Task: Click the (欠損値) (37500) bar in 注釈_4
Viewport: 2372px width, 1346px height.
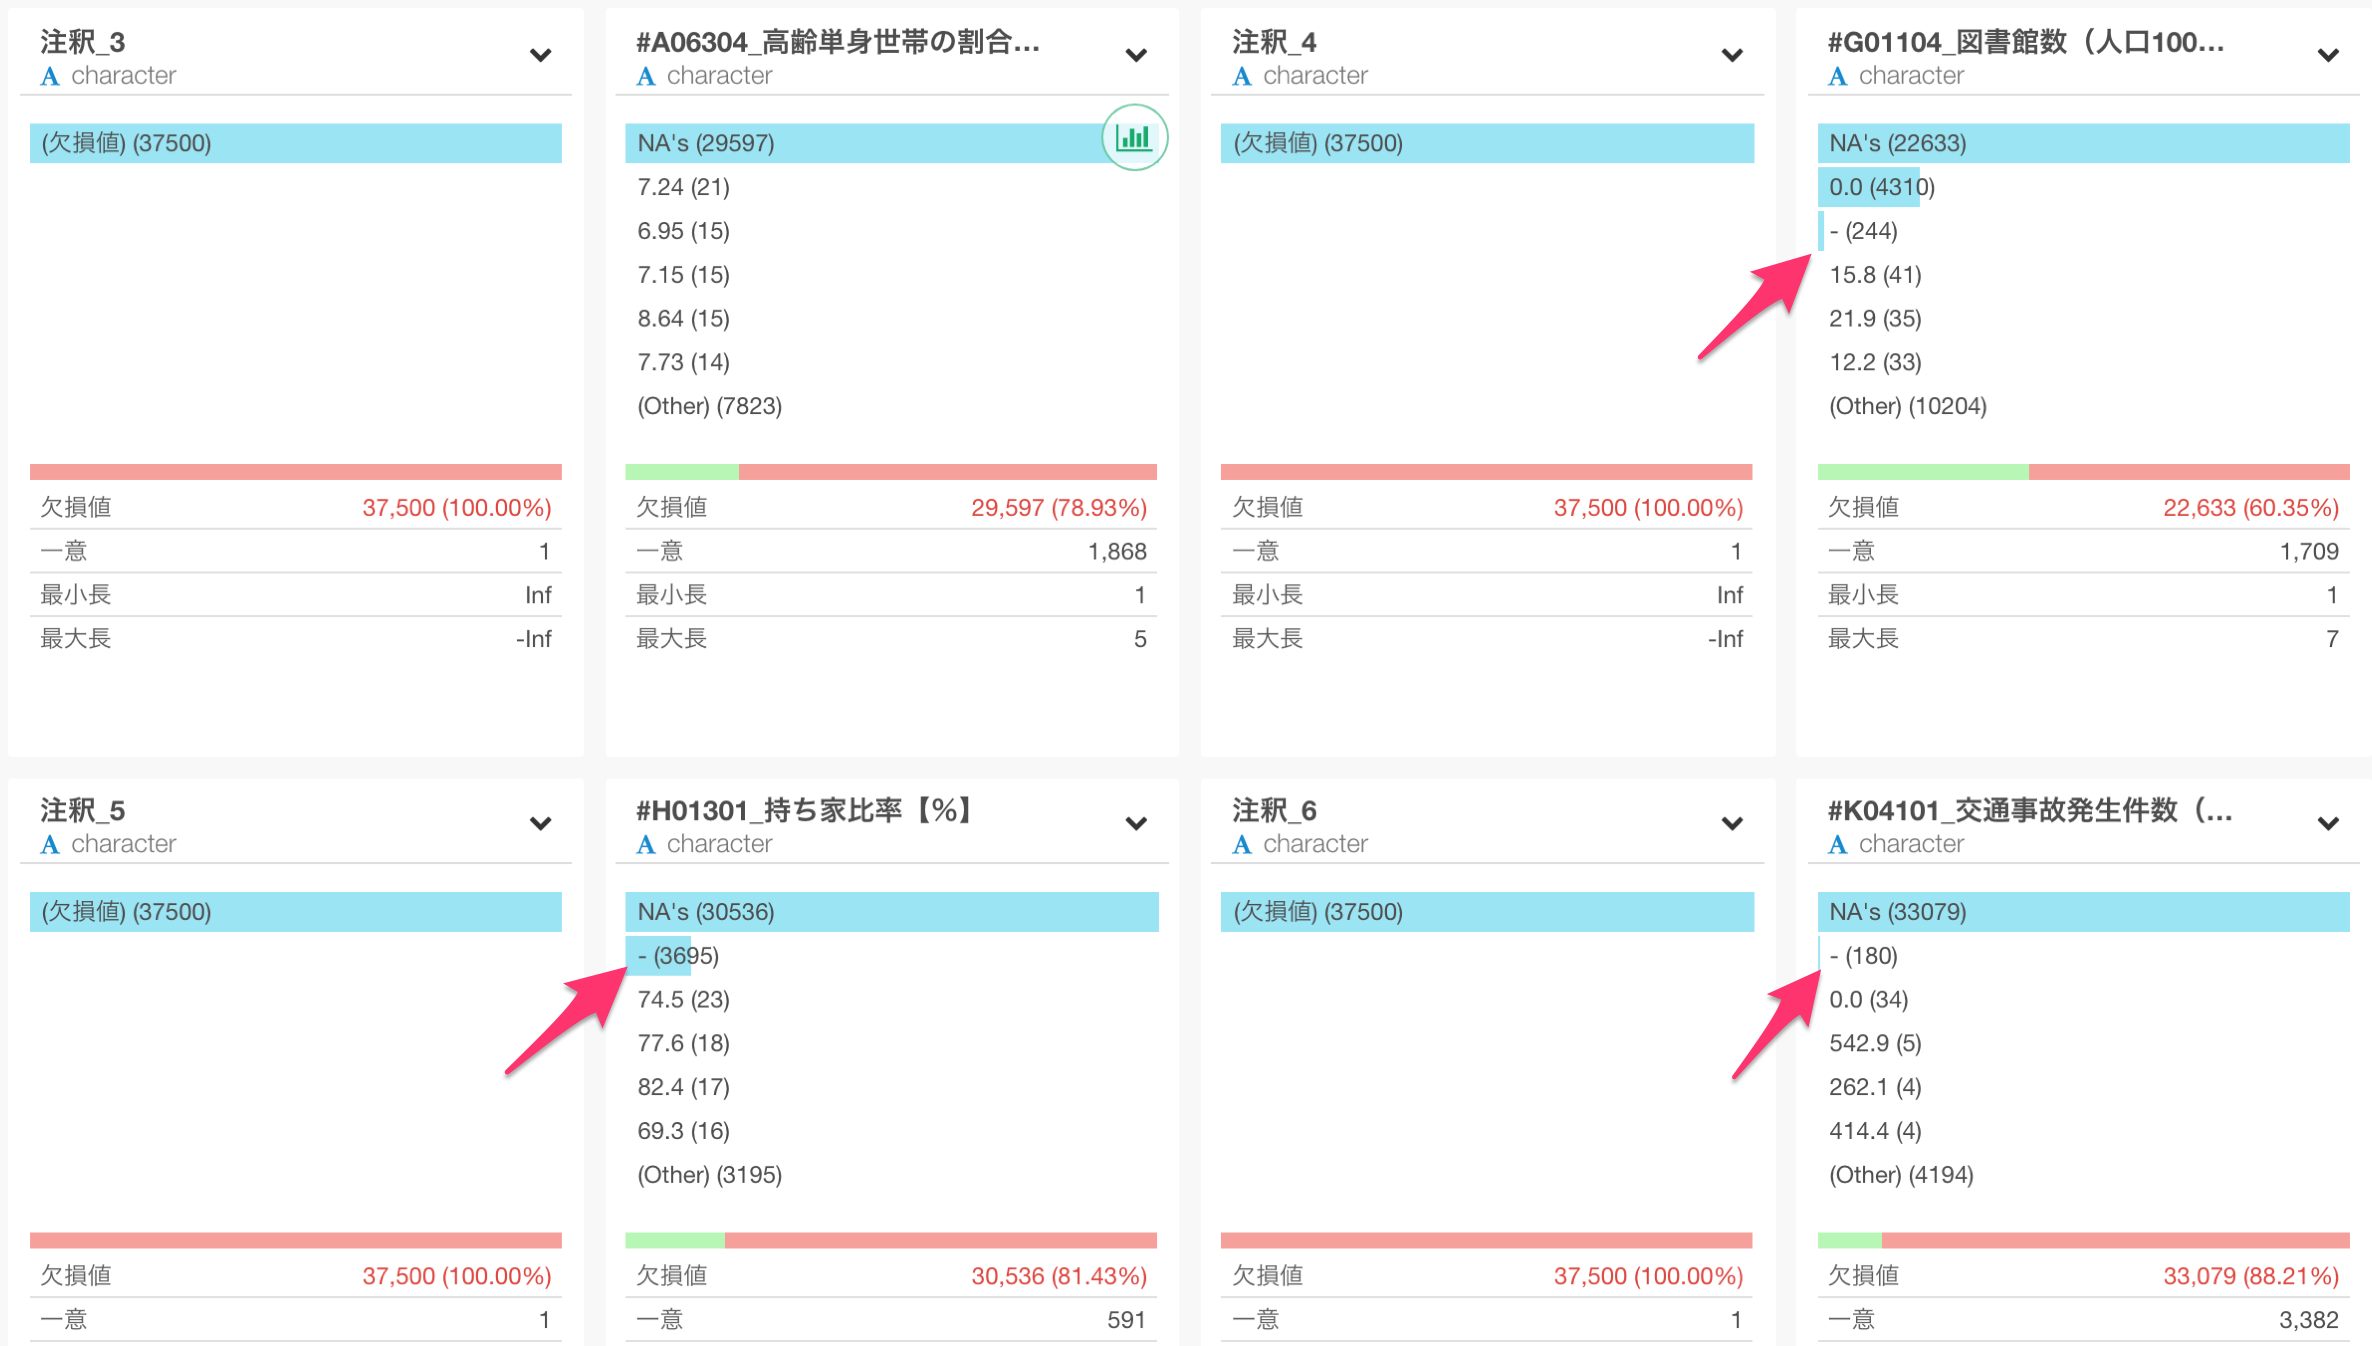Action: 1487,143
